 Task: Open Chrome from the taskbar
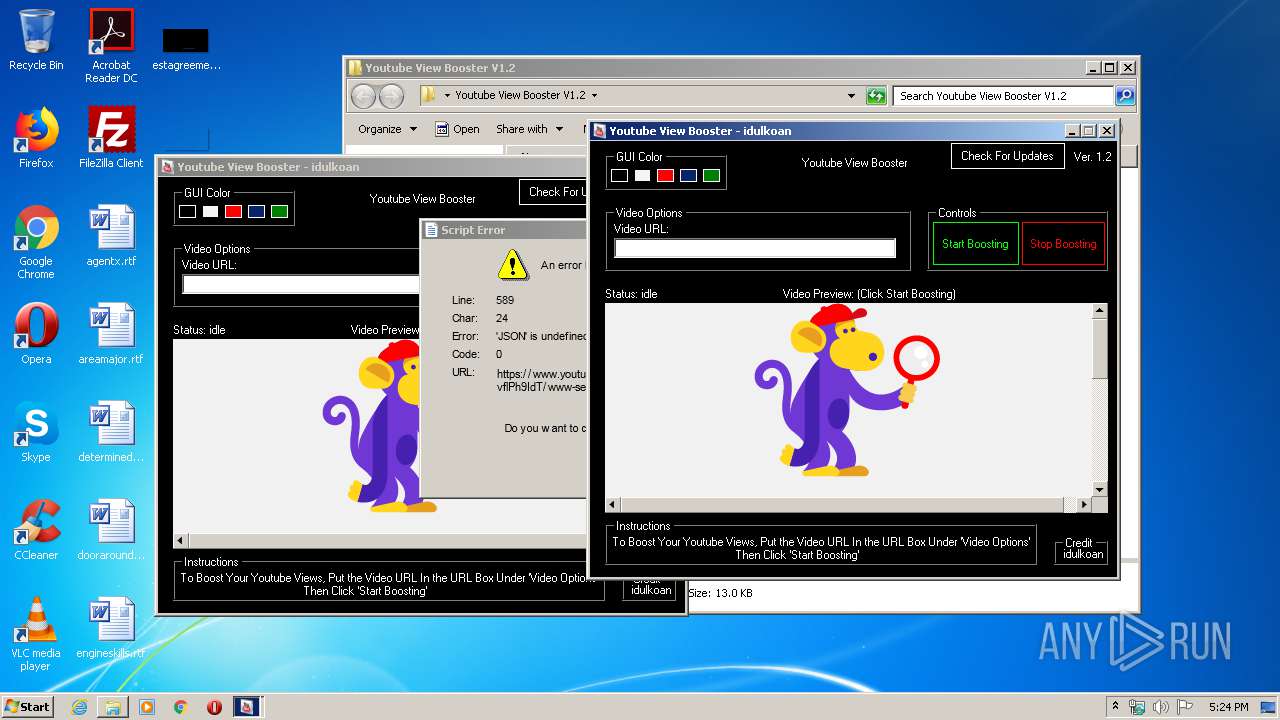click(181, 707)
